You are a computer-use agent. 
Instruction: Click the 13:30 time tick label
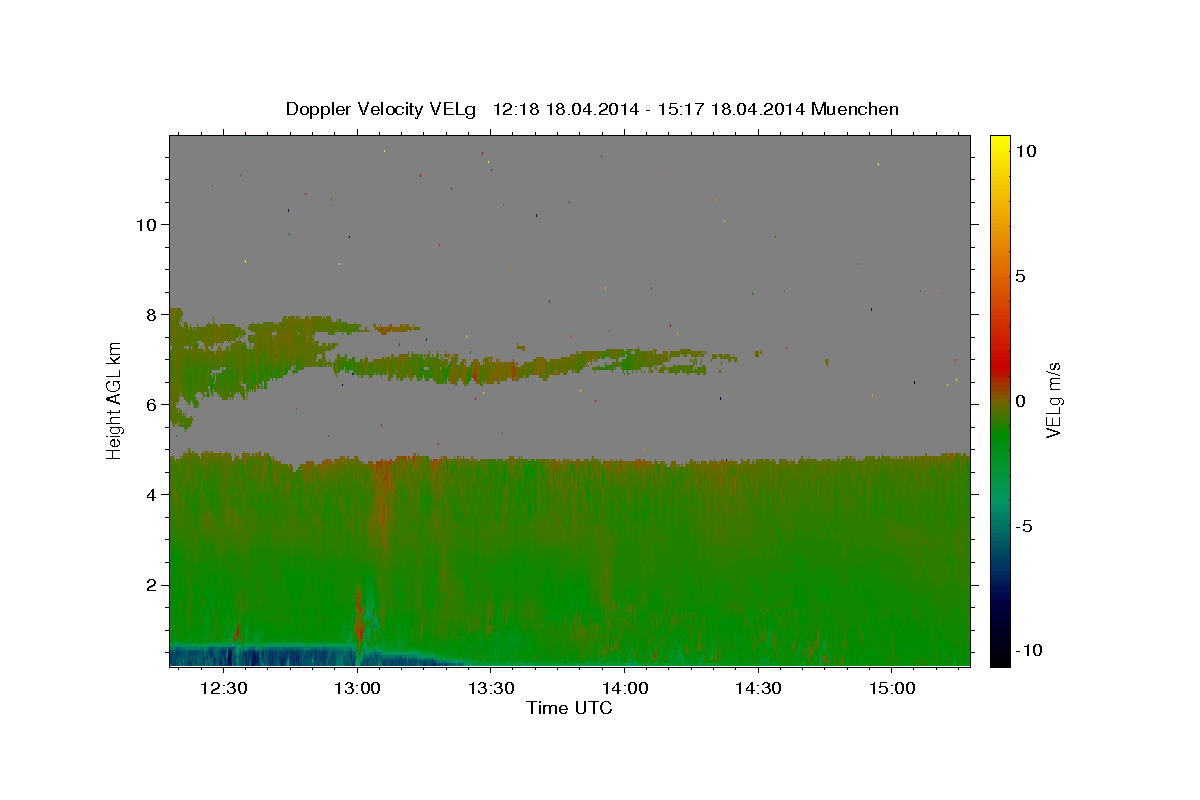491,688
